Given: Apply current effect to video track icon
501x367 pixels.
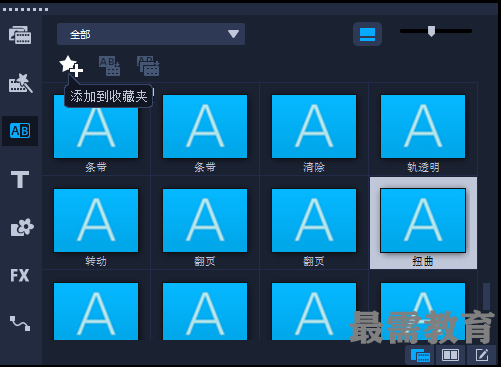Looking at the screenshot, I should click(x=109, y=66).
